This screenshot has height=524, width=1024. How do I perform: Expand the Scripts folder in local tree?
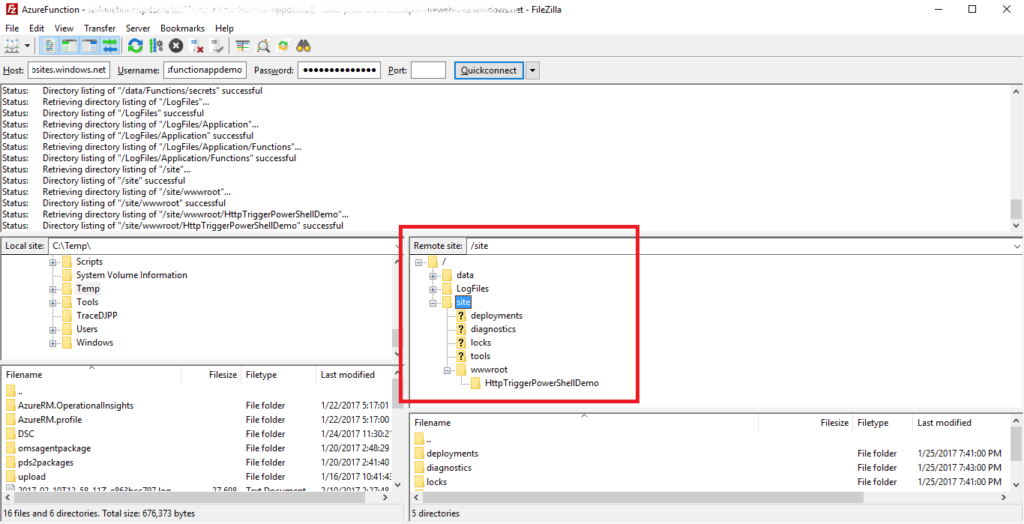point(52,262)
